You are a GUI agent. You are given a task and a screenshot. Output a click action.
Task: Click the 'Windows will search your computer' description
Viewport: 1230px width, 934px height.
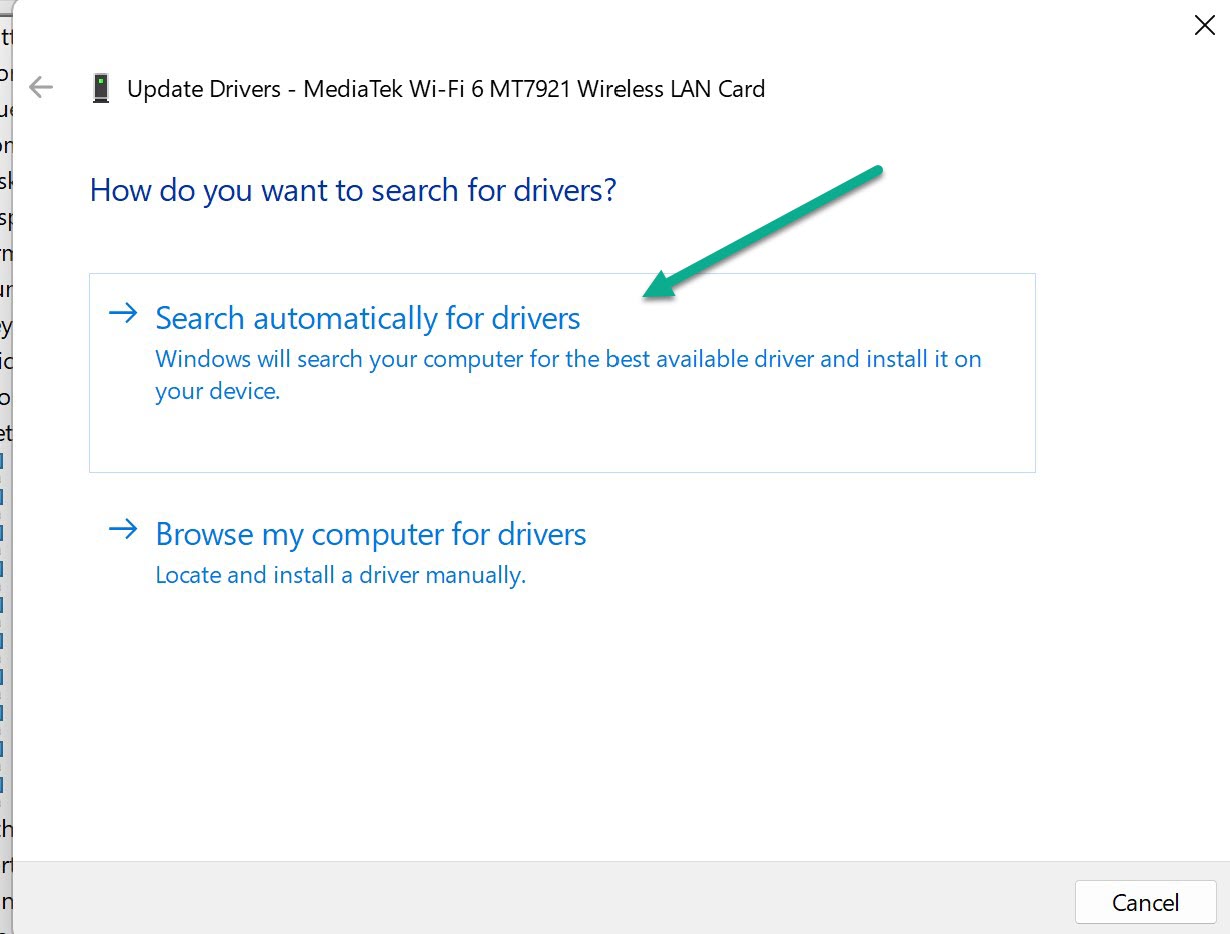point(568,375)
